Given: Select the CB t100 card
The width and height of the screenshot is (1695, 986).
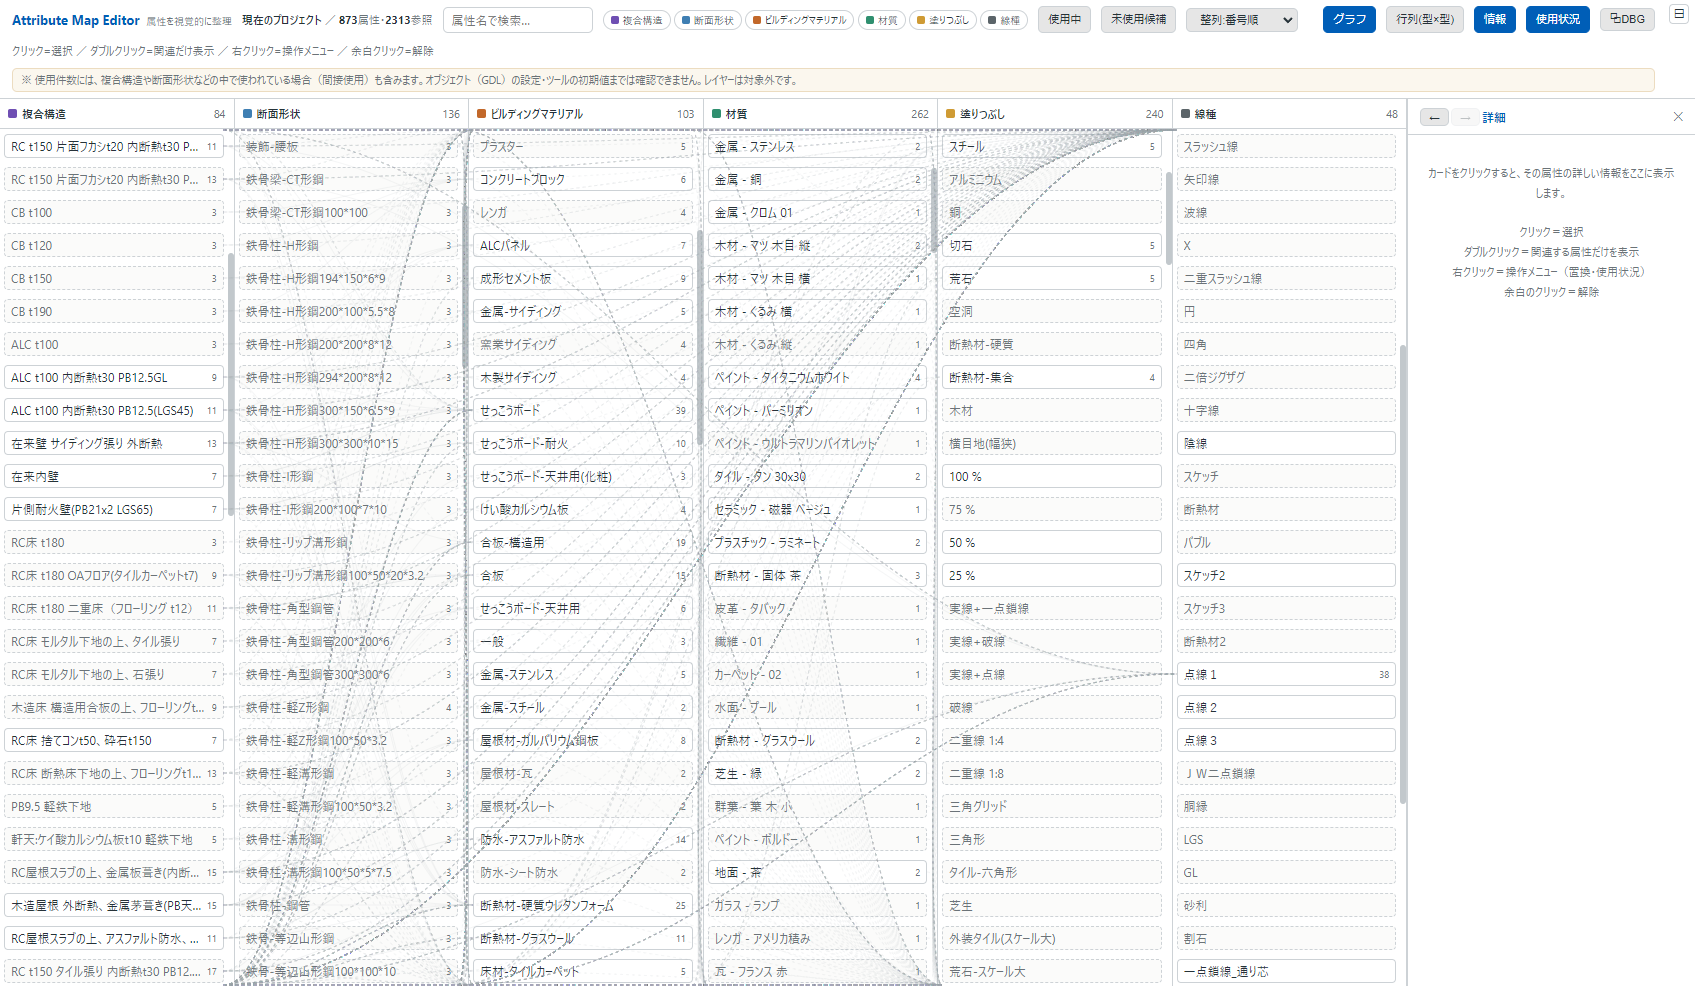Looking at the screenshot, I should coord(114,213).
